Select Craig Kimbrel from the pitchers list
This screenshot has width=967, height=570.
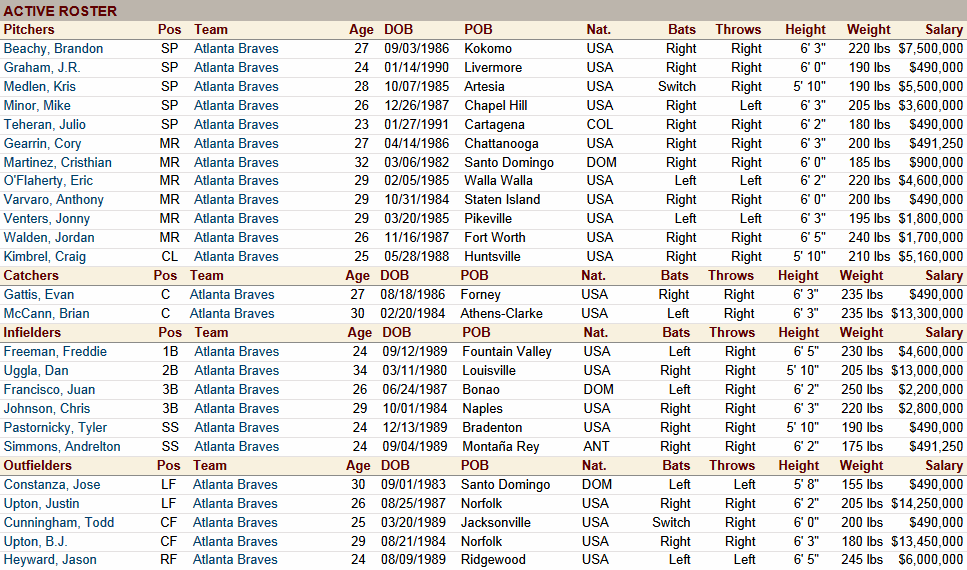click(x=43, y=256)
